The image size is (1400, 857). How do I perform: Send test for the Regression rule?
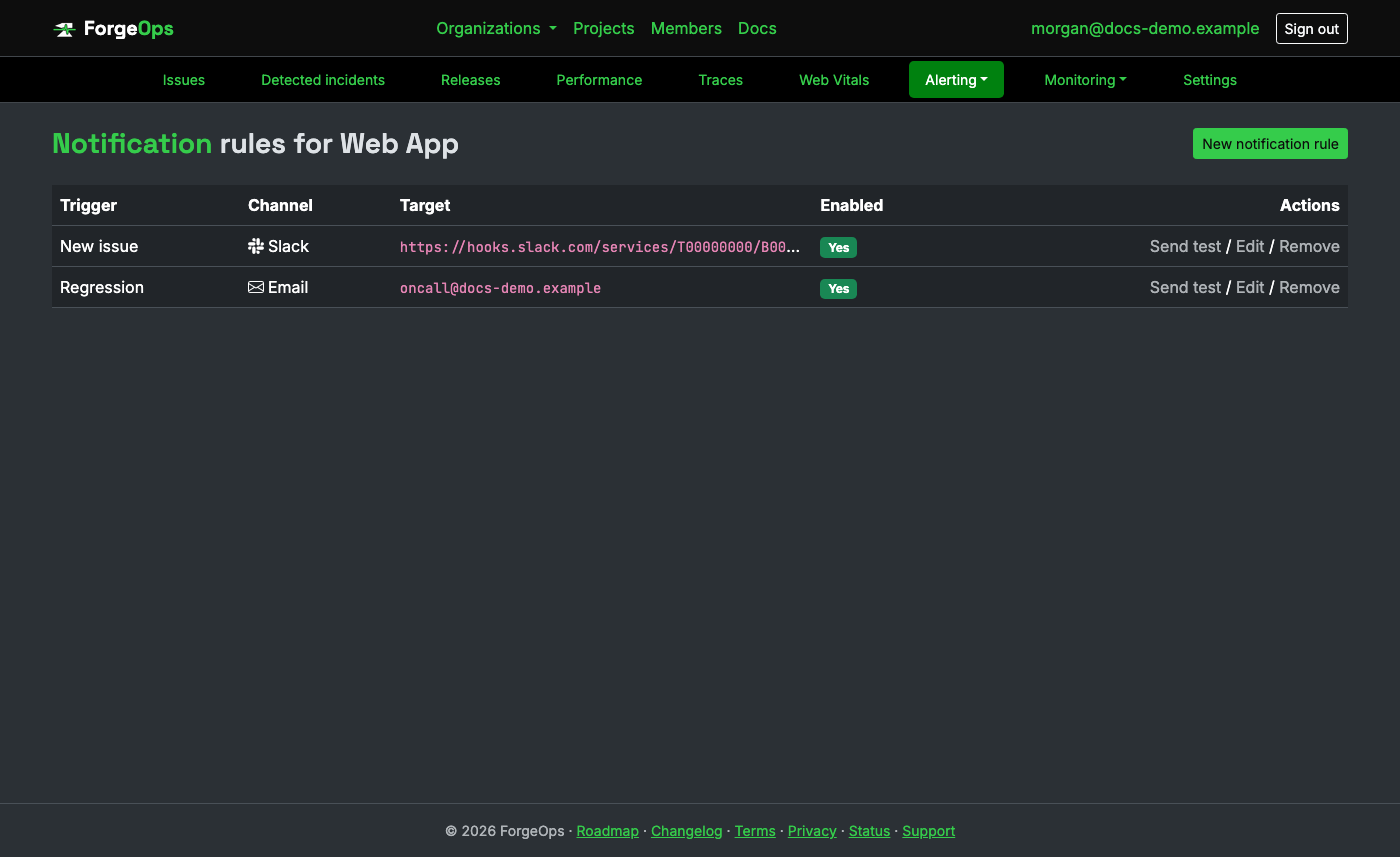1185,287
